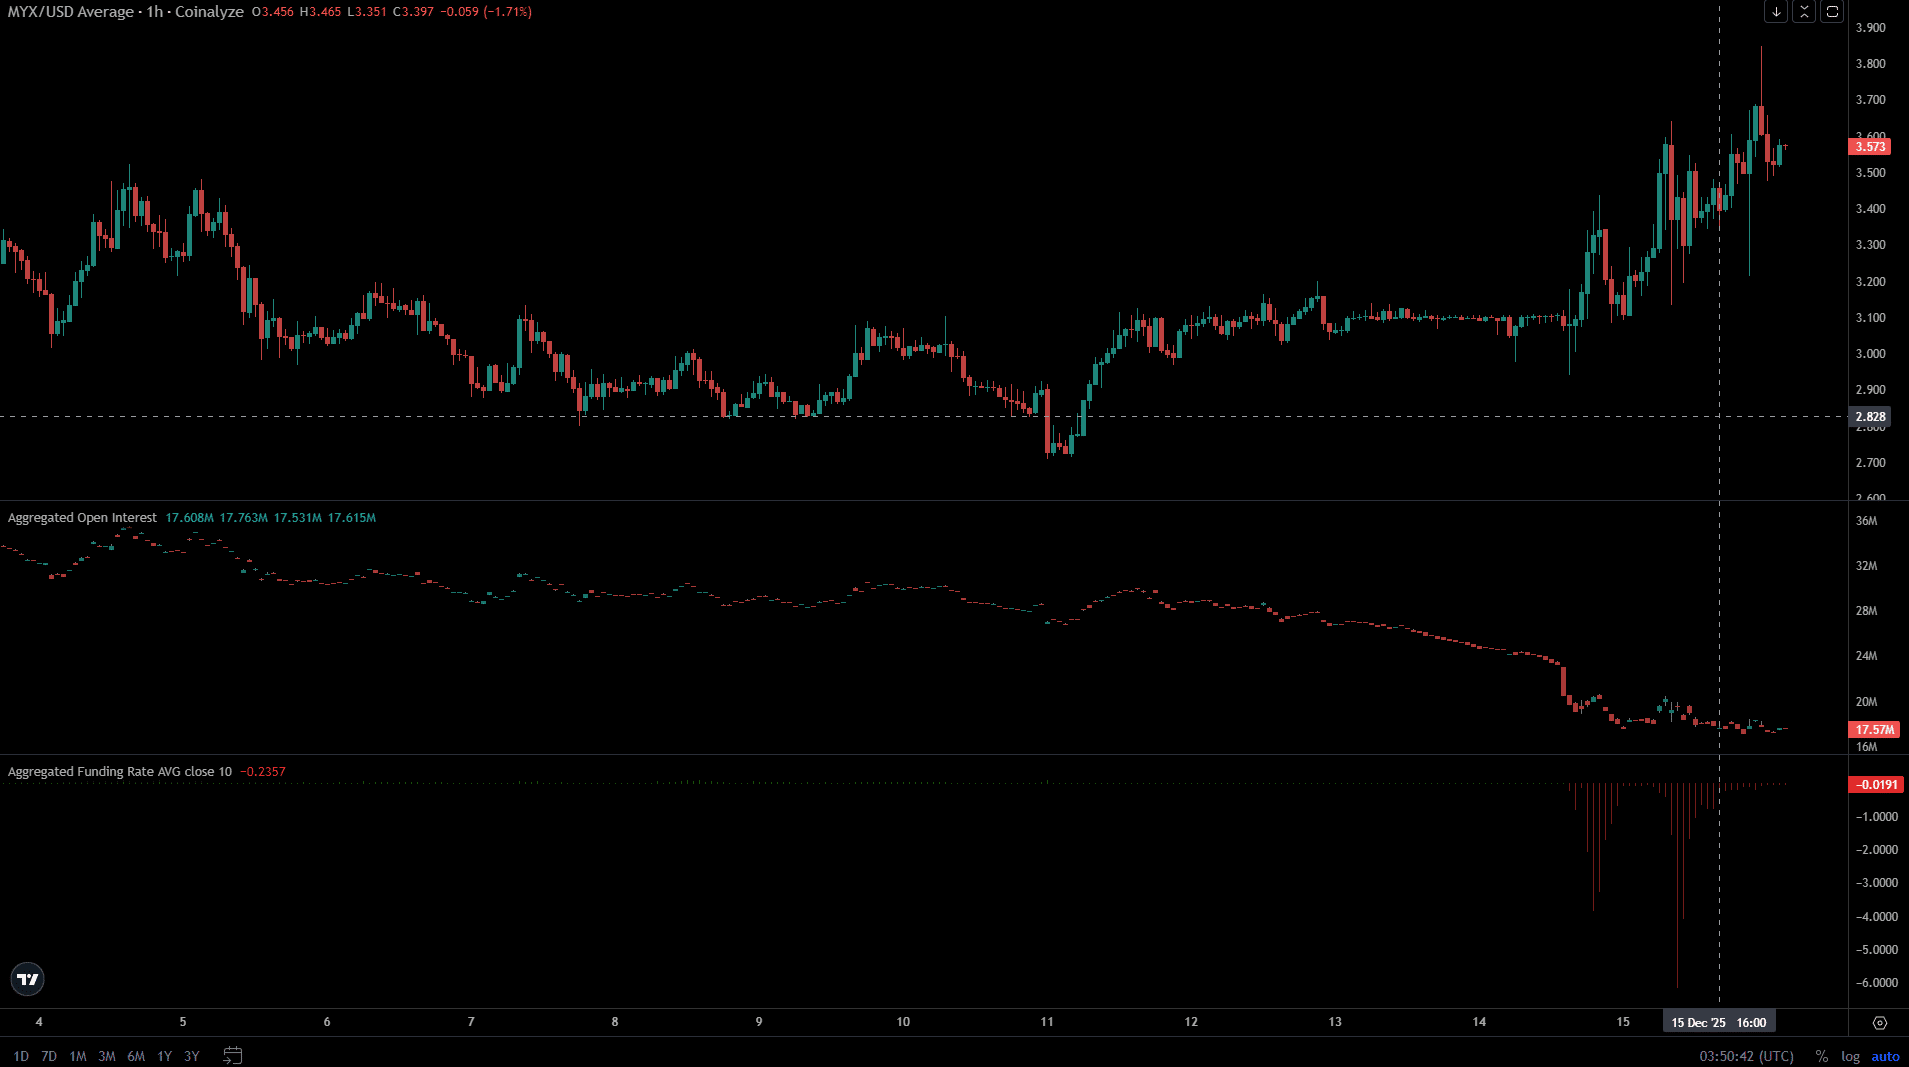Select the 1D date range

pyautogui.click(x=21, y=1056)
